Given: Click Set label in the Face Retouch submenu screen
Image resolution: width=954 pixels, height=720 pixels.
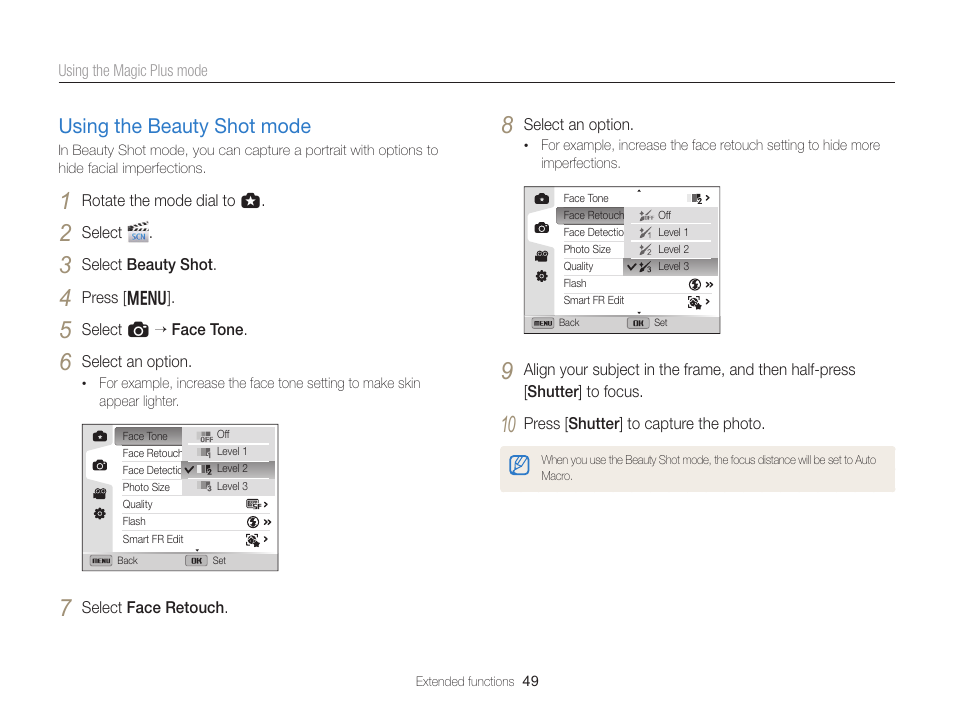Looking at the screenshot, I should point(661,323).
